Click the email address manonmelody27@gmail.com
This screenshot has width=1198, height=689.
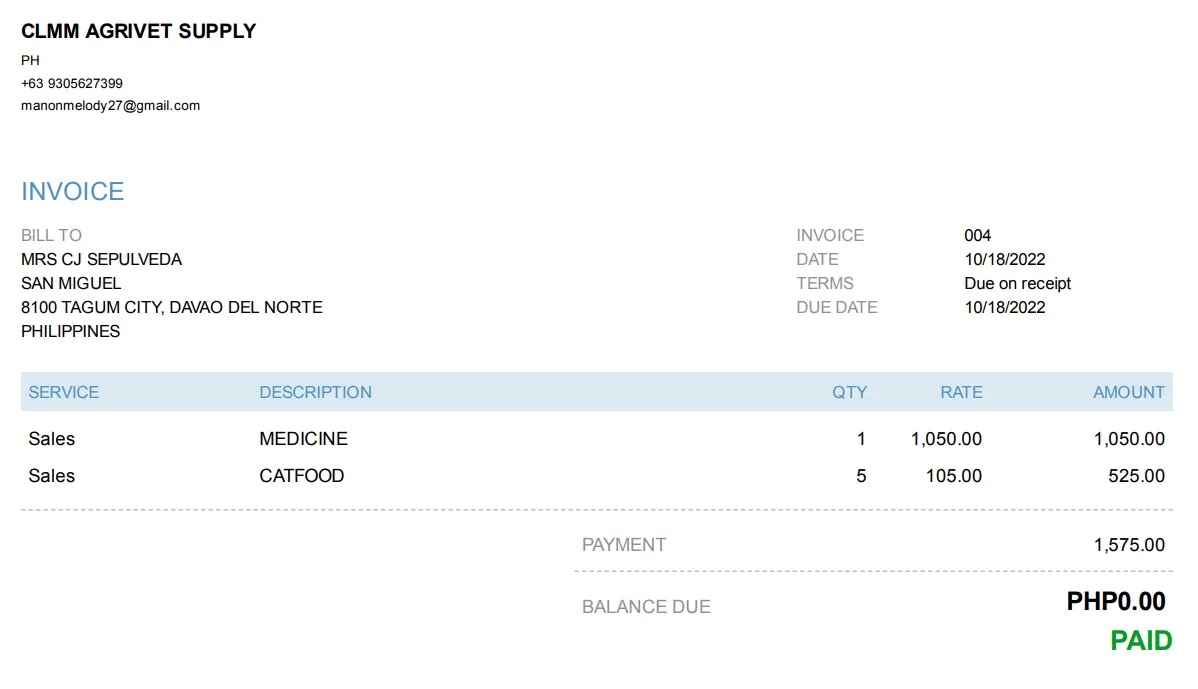pos(110,105)
